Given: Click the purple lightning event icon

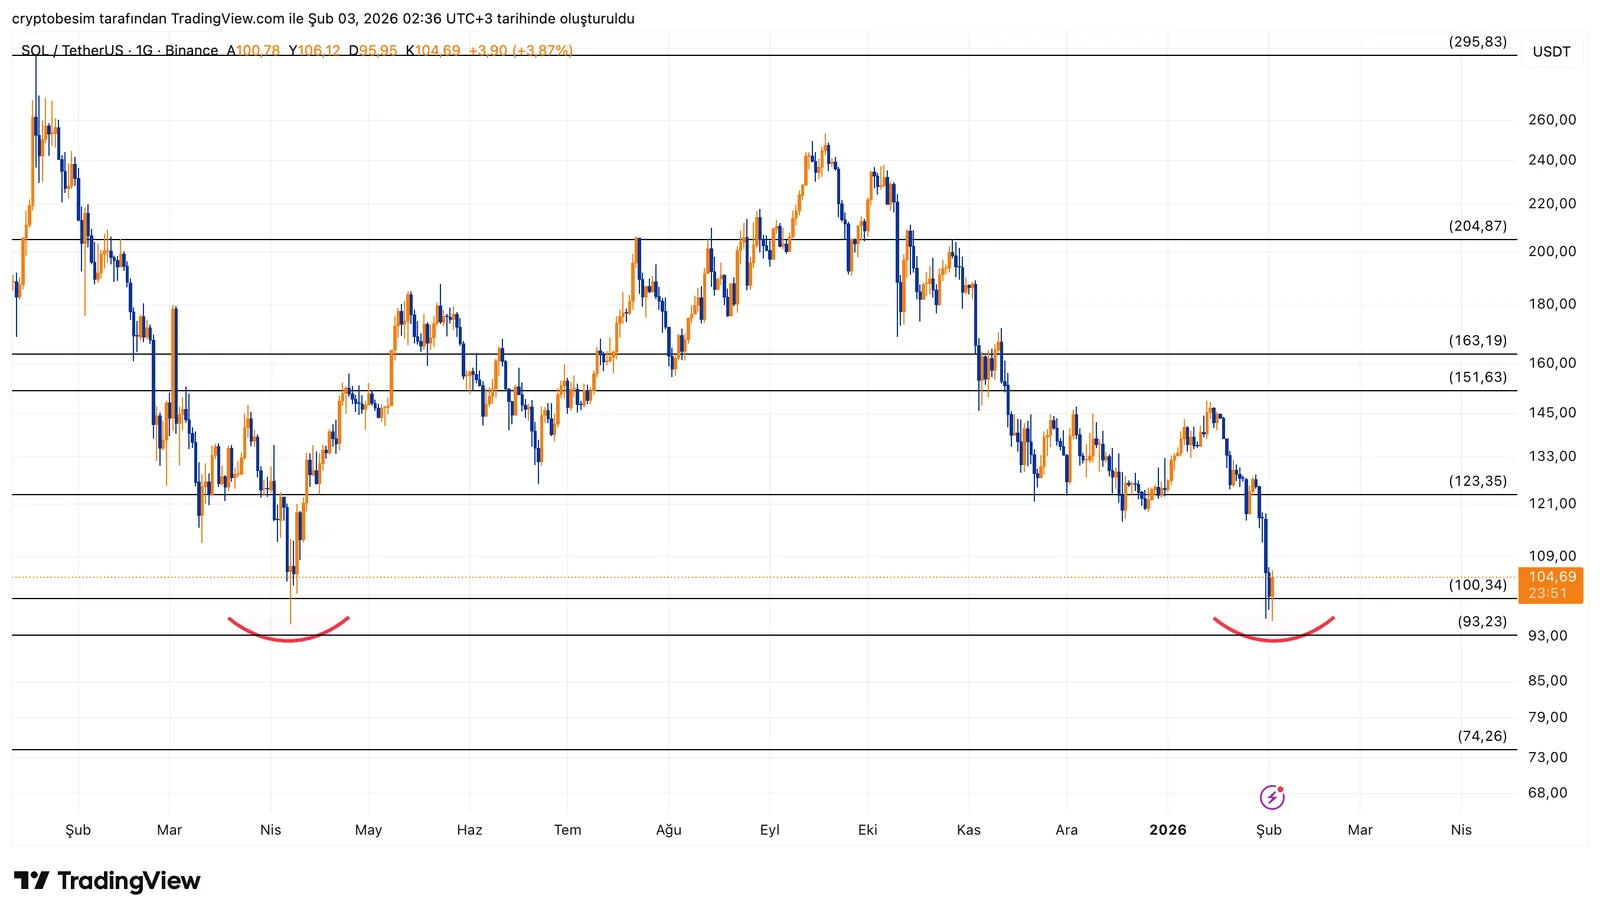Looking at the screenshot, I should pos(1271,797).
